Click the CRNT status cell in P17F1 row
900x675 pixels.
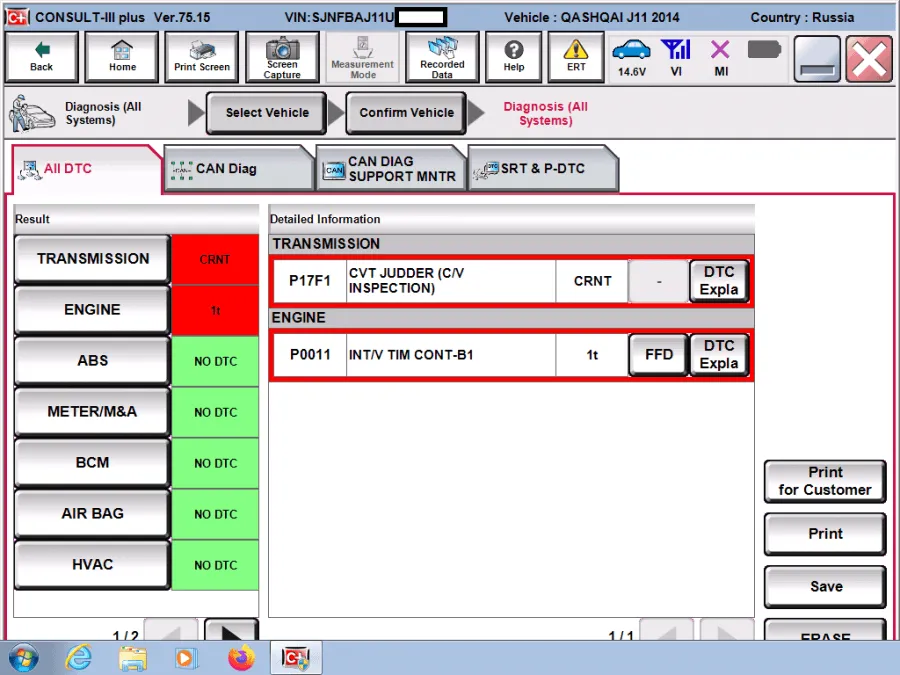(592, 281)
